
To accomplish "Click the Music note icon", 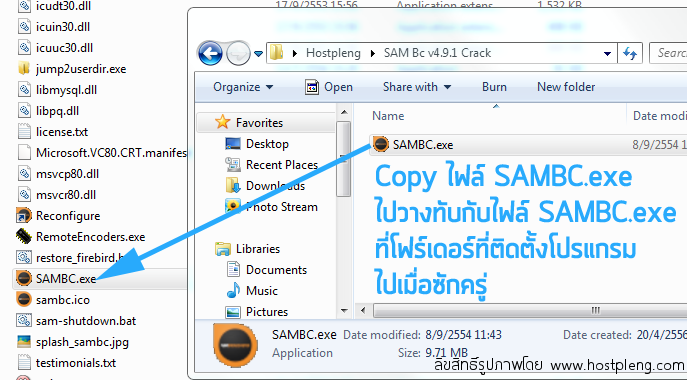I will click(233, 290).
